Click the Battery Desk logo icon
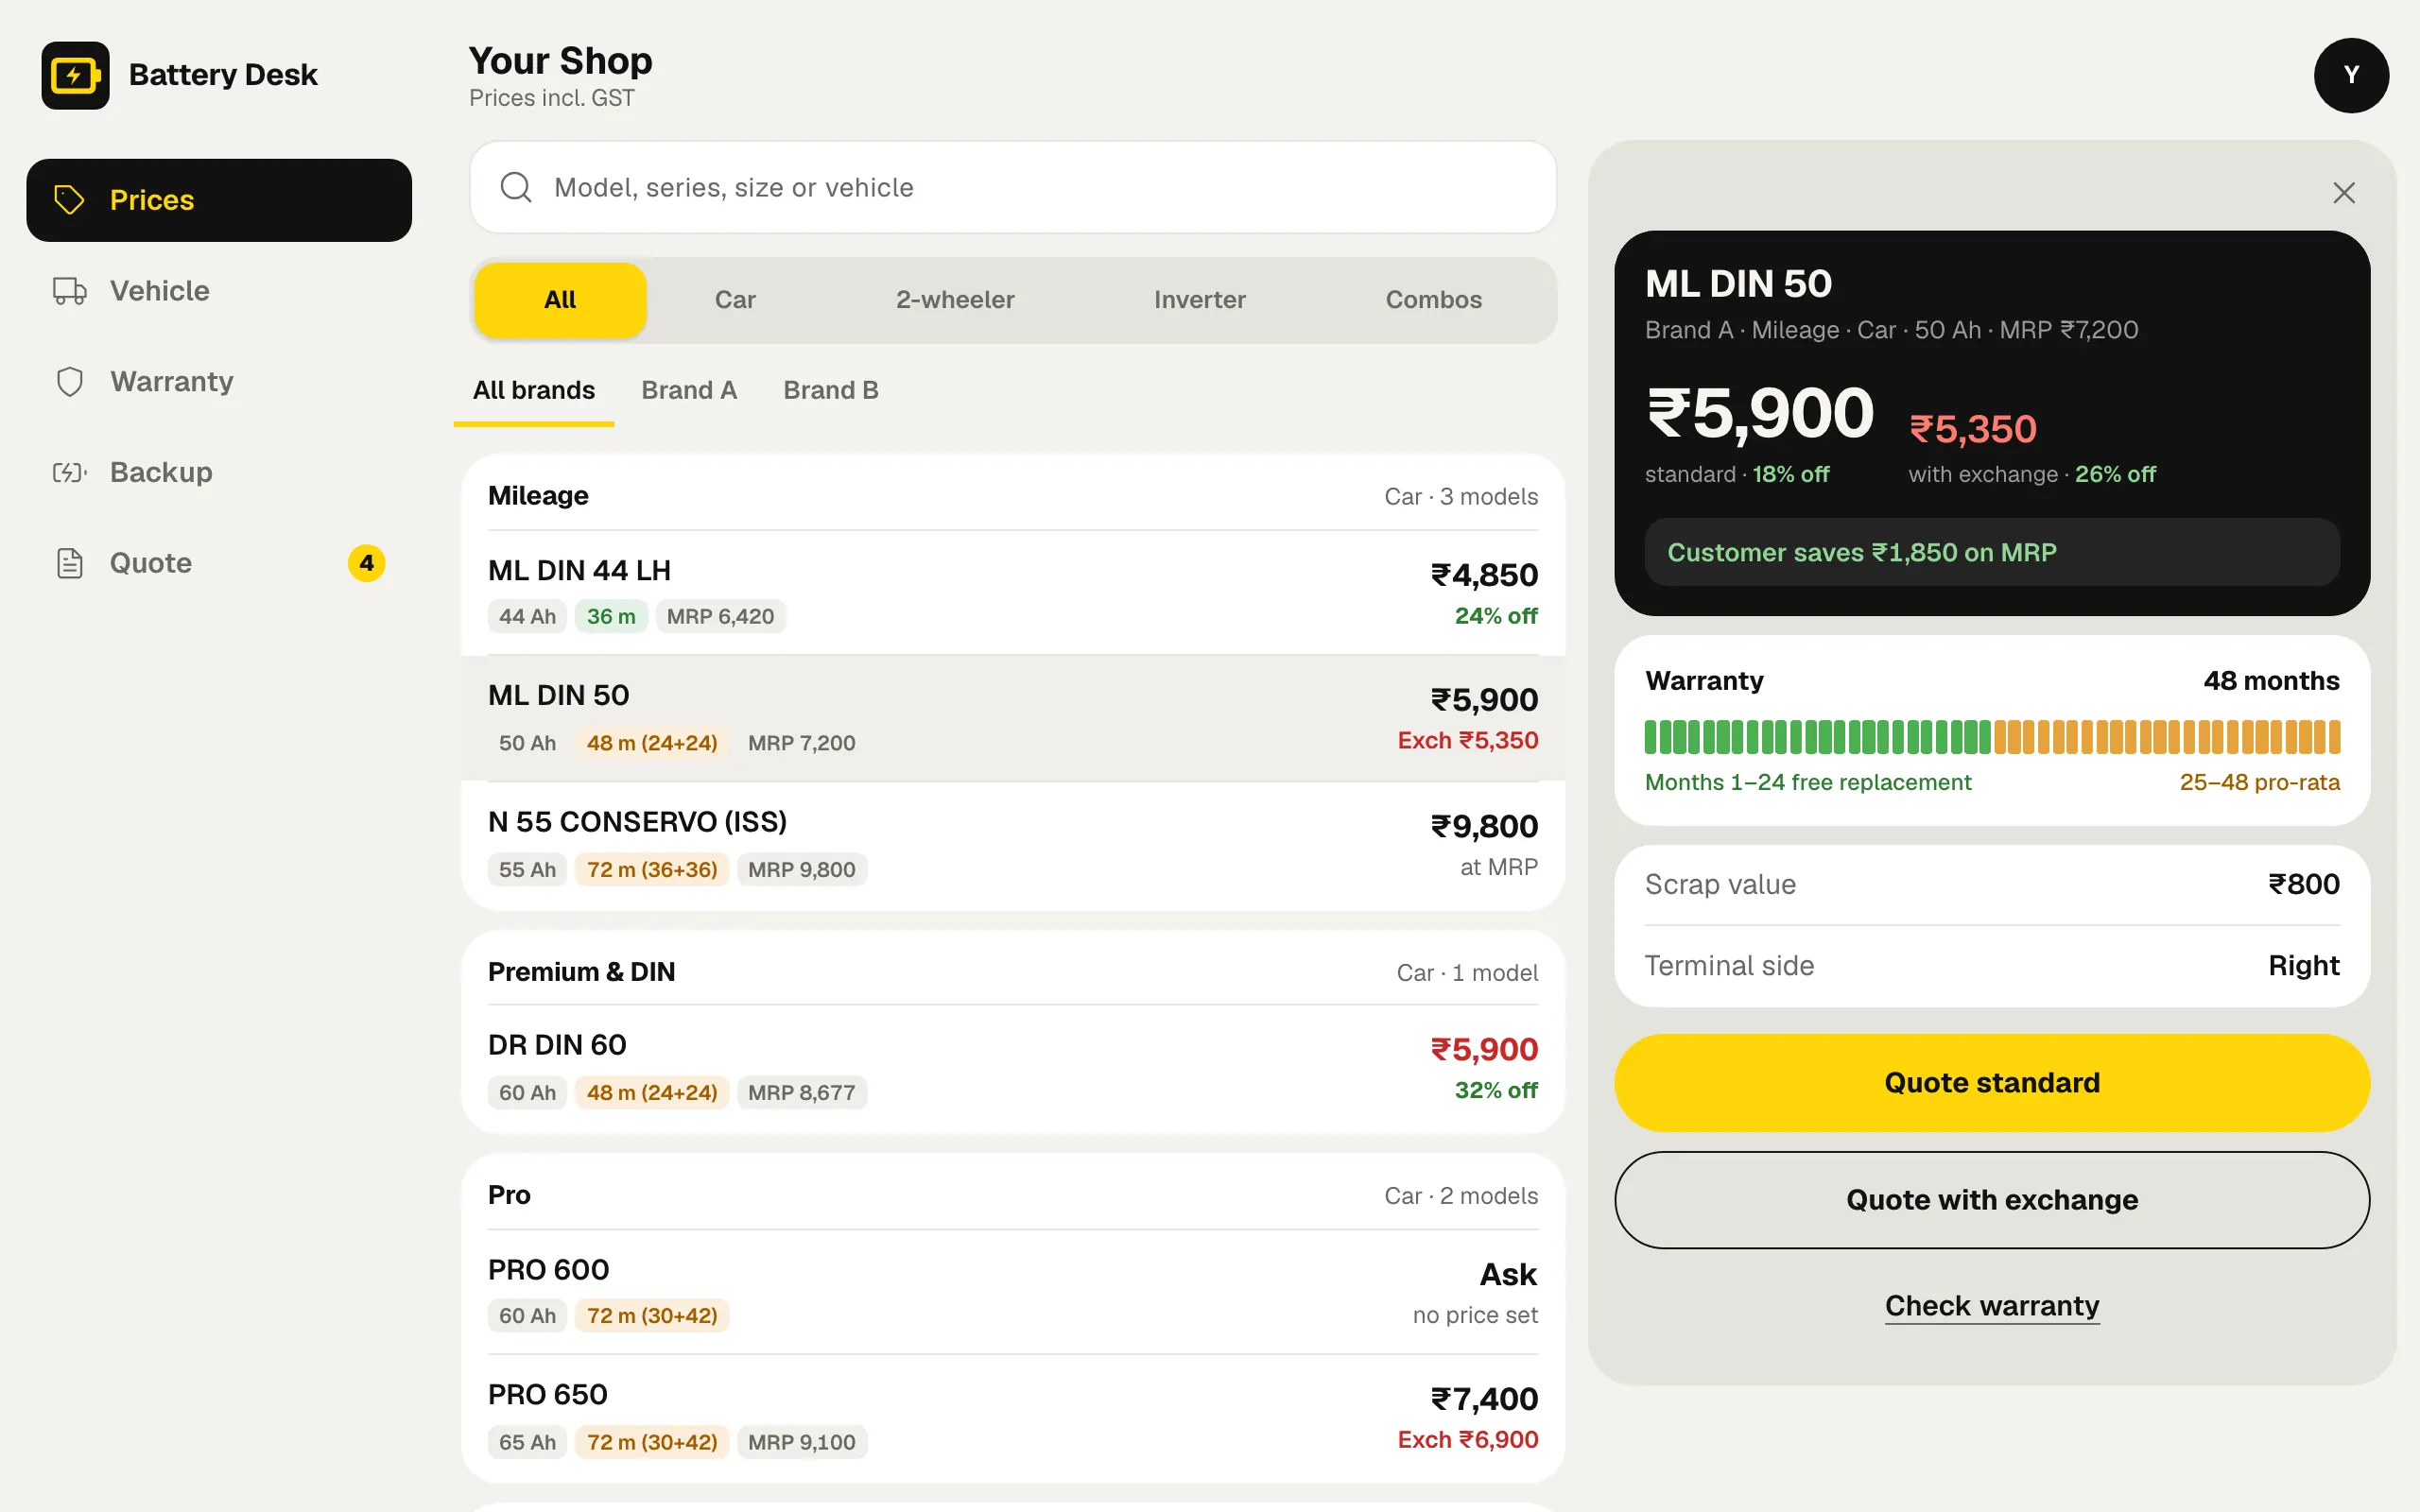Viewport: 2420px width, 1512px height. [75, 75]
